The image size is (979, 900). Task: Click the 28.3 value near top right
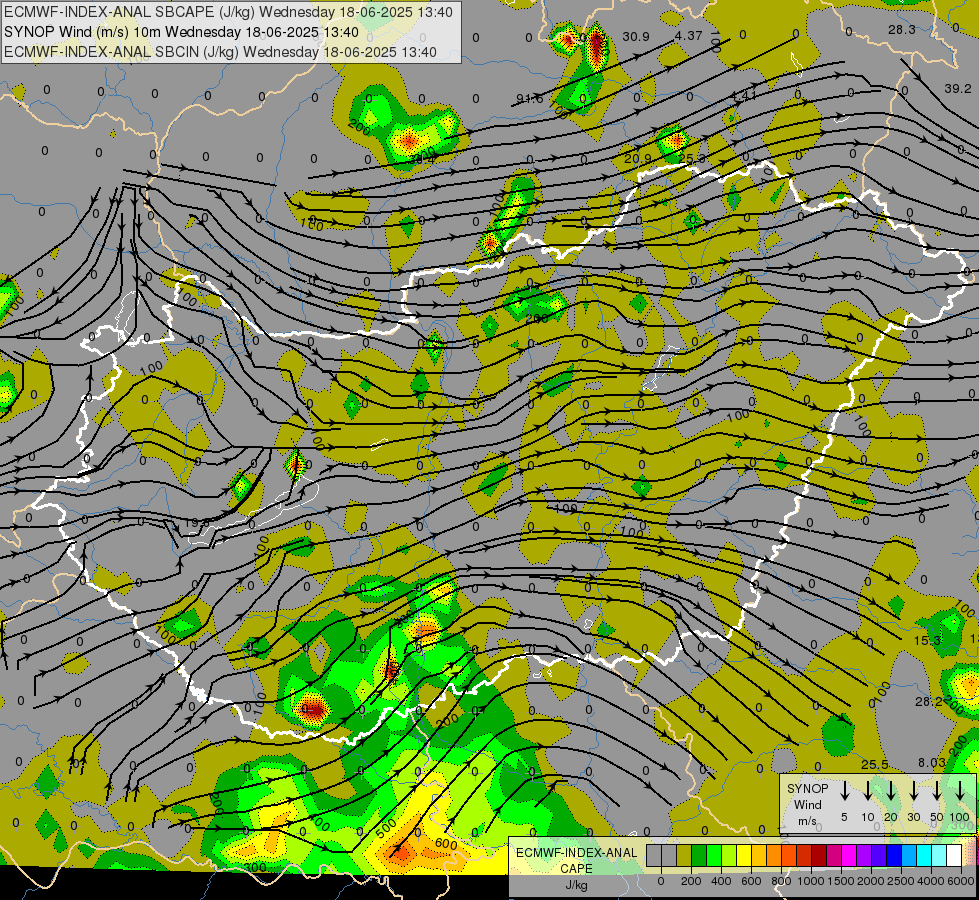(902, 29)
